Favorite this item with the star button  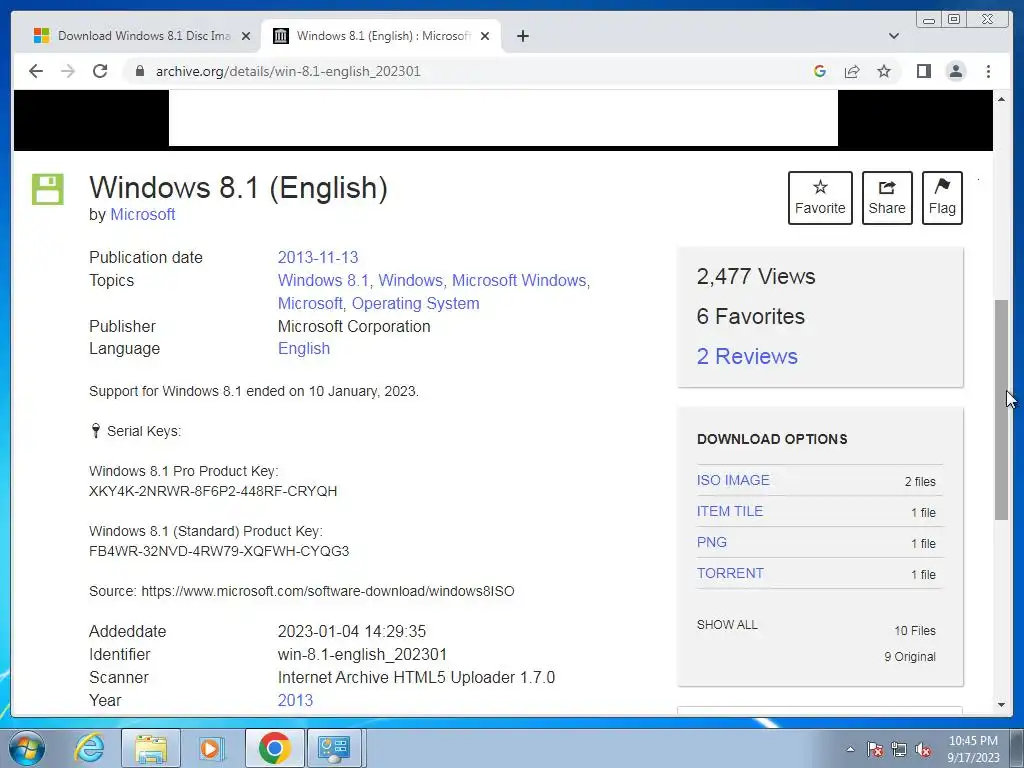pyautogui.click(x=820, y=198)
